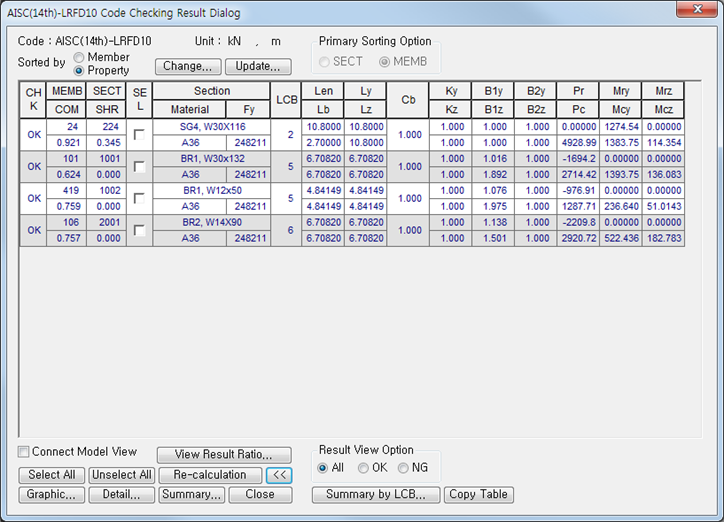Click the LCB column header
Viewport: 724px width, 522px height.
(x=286, y=100)
